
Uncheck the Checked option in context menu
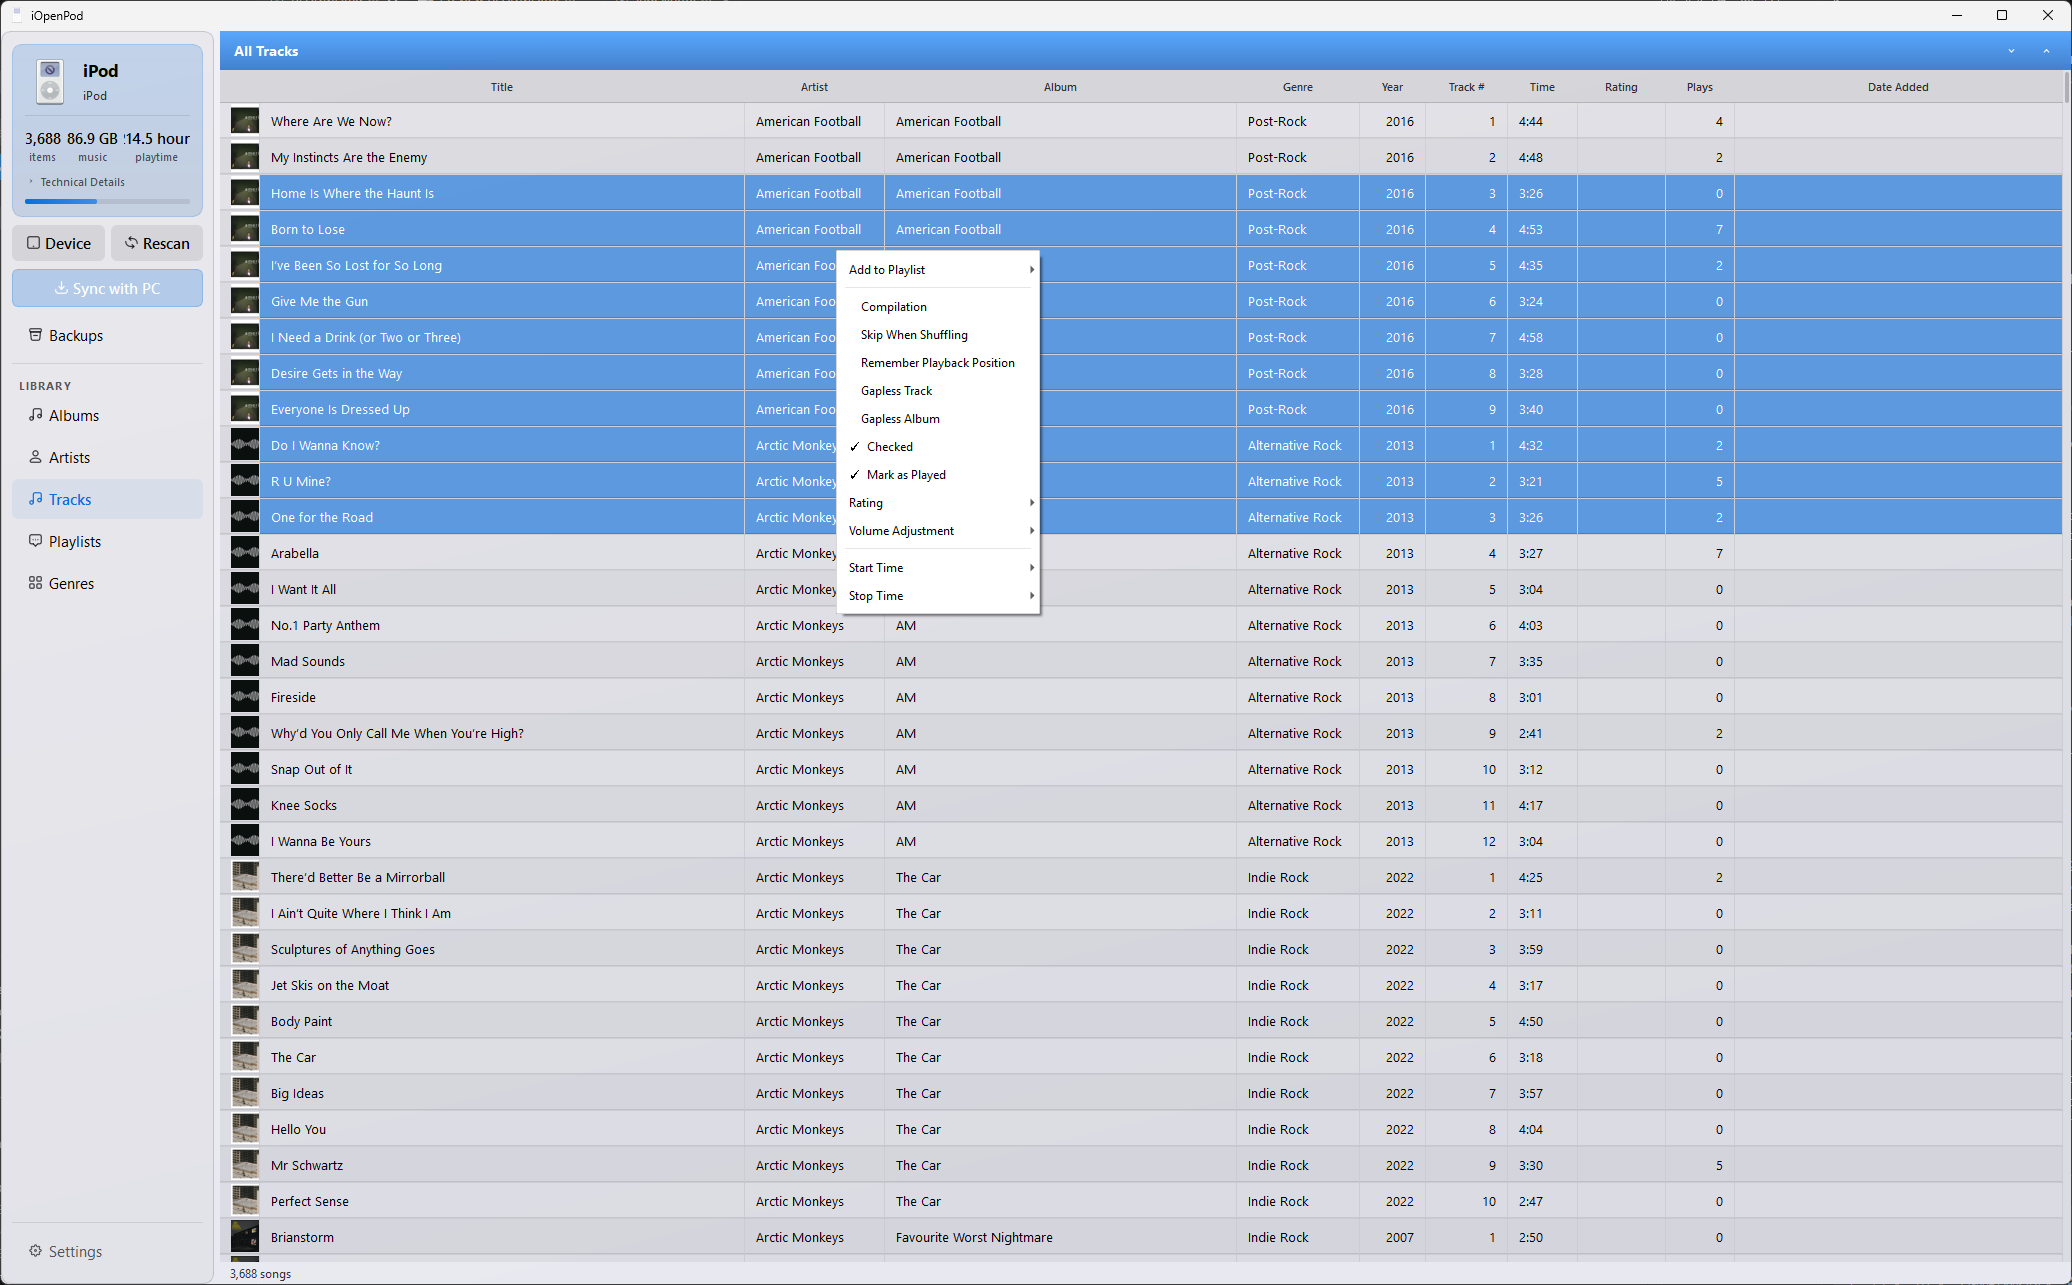pyautogui.click(x=890, y=446)
